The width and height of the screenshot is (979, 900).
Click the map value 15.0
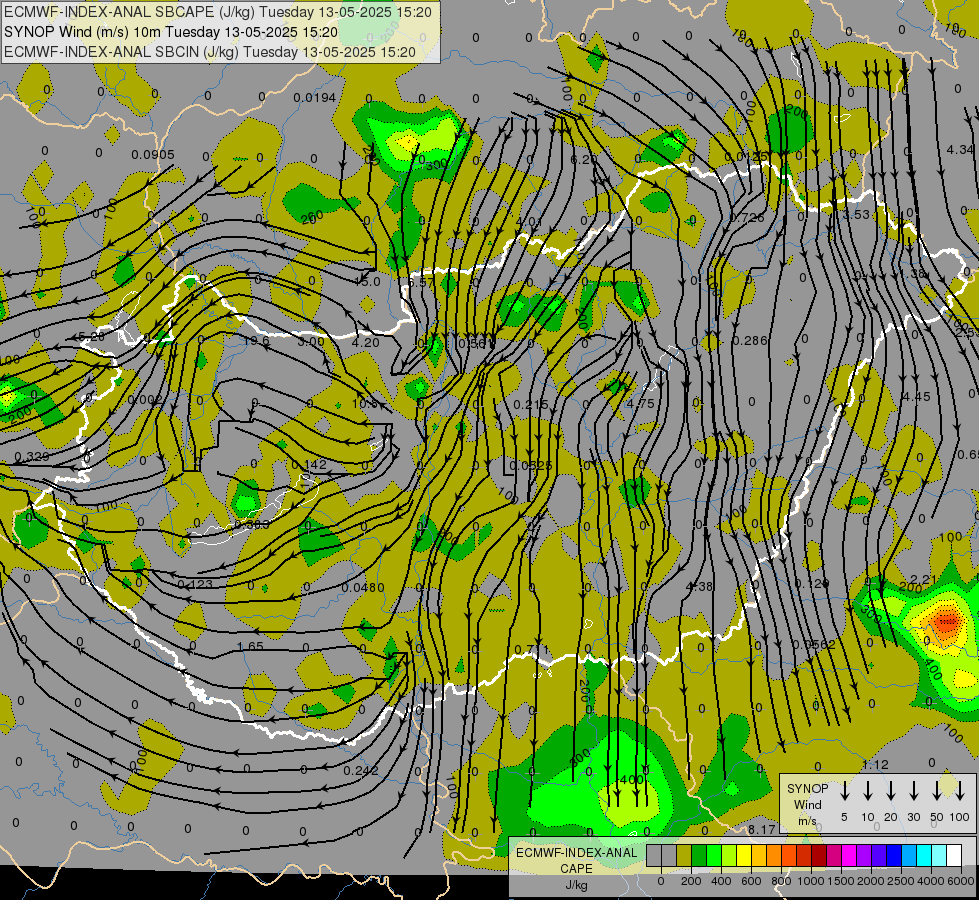pos(367,282)
